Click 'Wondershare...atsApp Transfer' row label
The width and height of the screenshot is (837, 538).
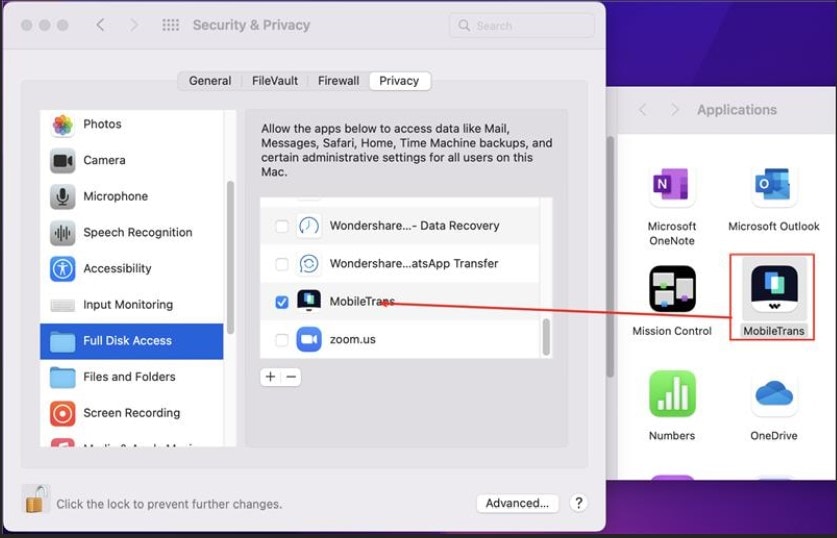pos(414,264)
